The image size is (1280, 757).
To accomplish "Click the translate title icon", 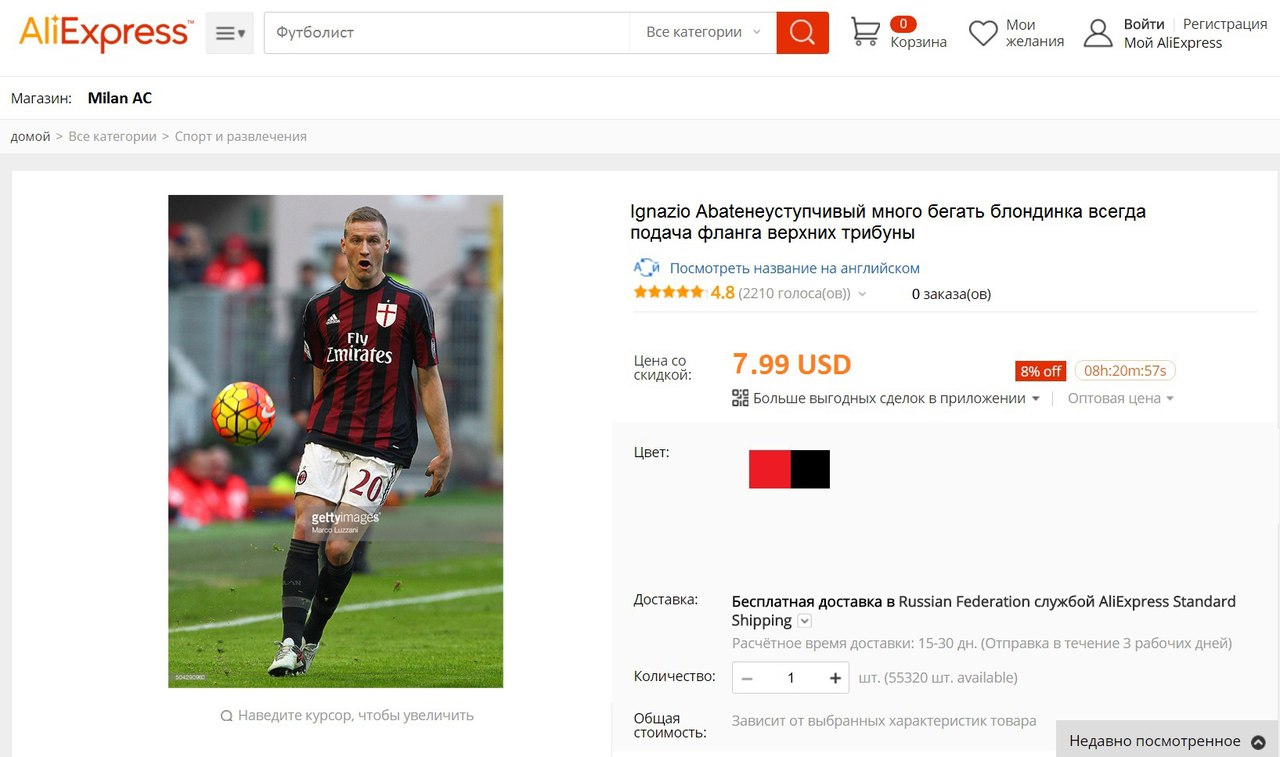I will coord(647,268).
